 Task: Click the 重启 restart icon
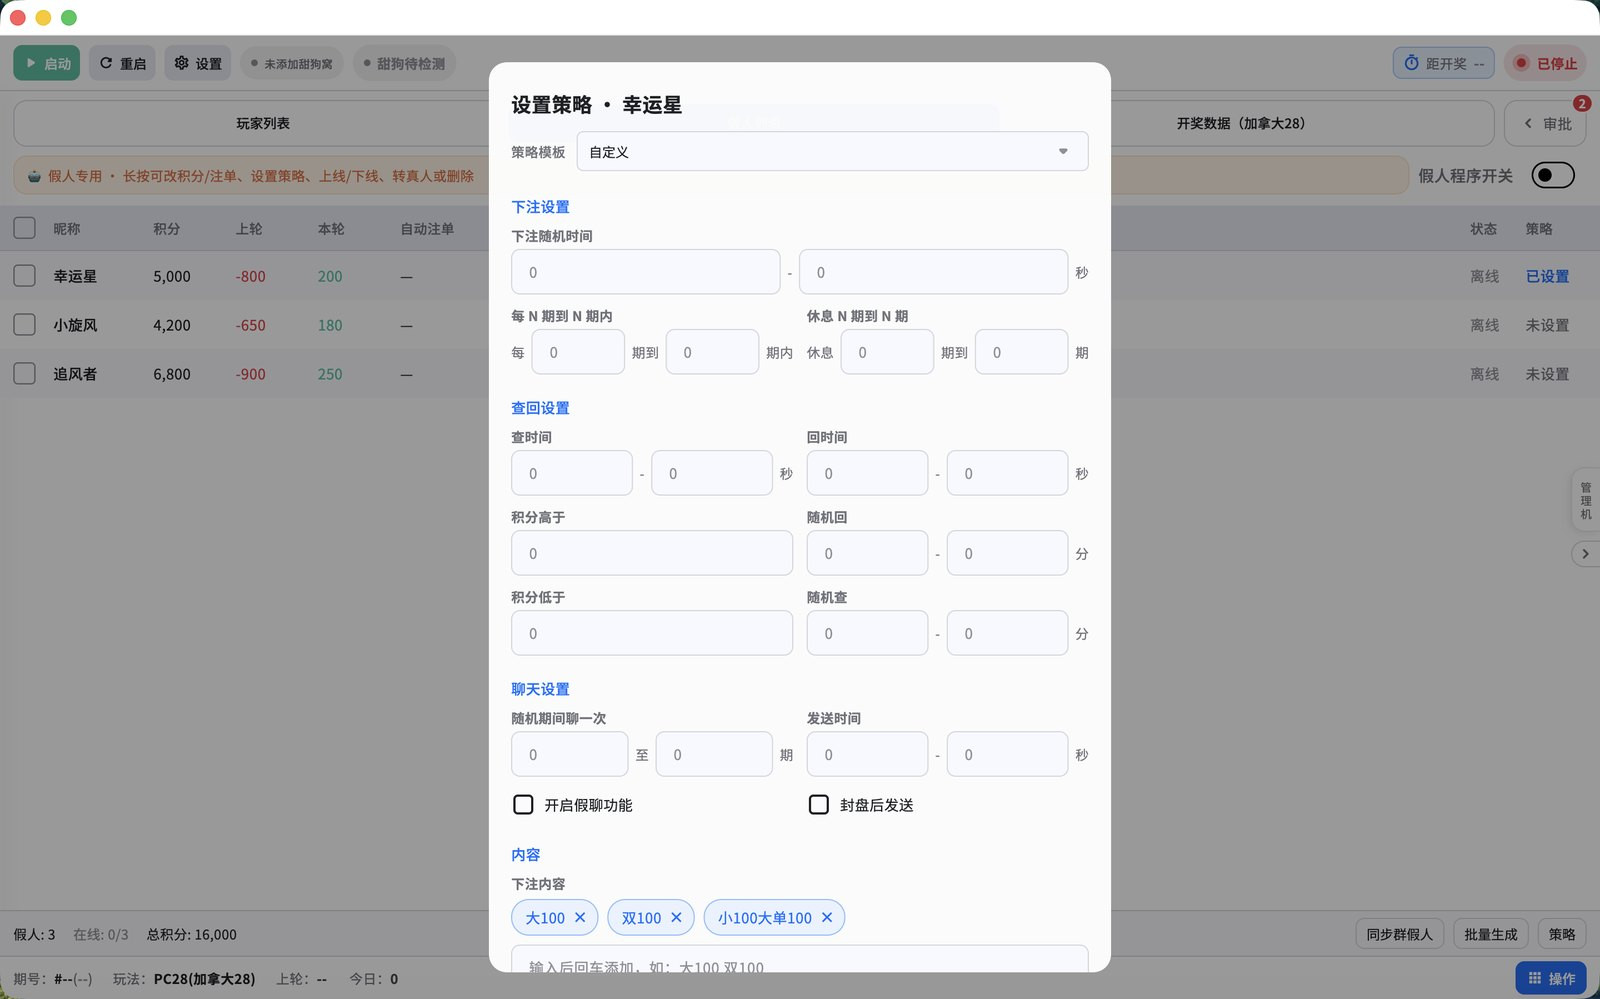[x=106, y=63]
